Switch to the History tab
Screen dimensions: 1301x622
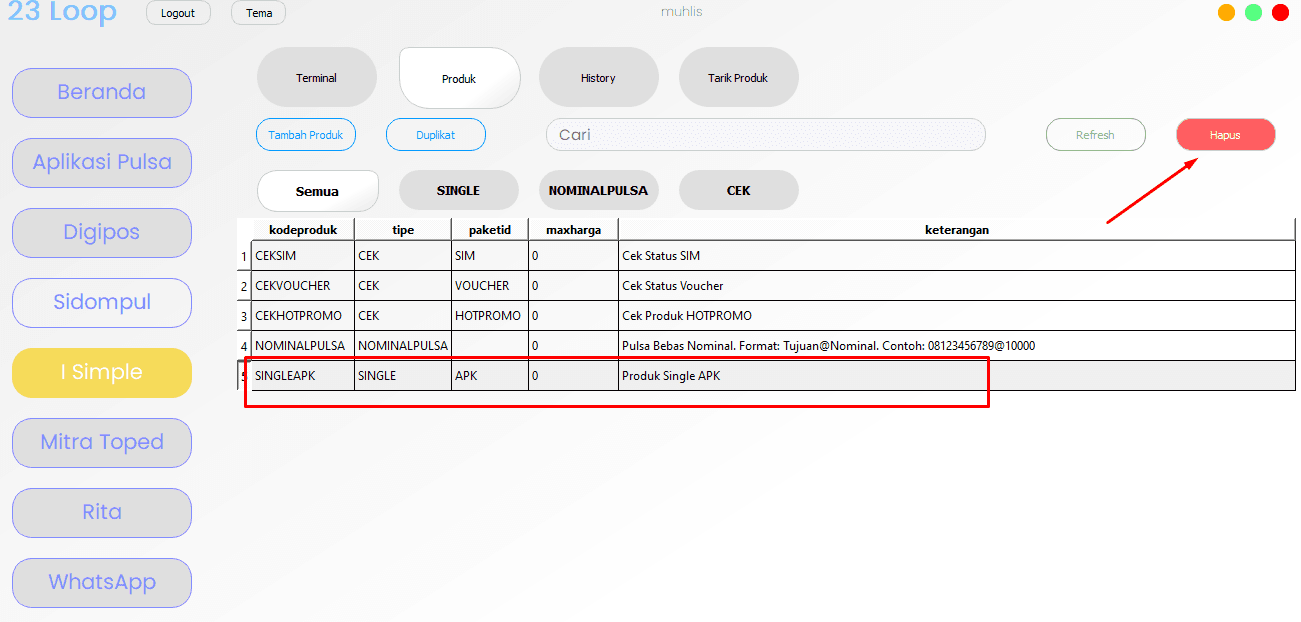click(x=598, y=78)
